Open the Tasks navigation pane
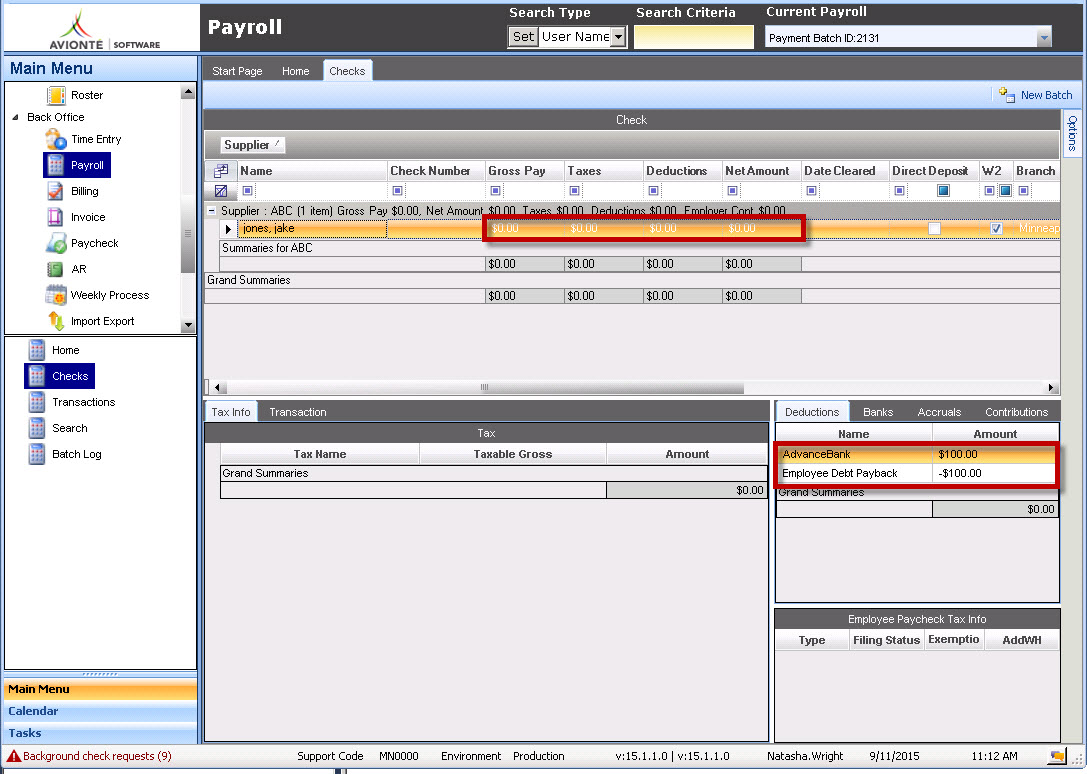 tap(101, 733)
